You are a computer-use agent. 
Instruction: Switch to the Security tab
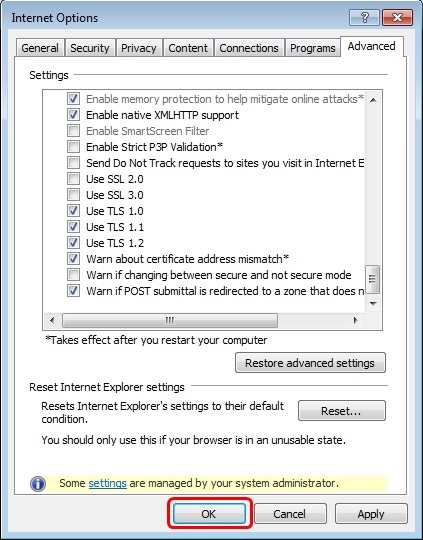pos(90,48)
